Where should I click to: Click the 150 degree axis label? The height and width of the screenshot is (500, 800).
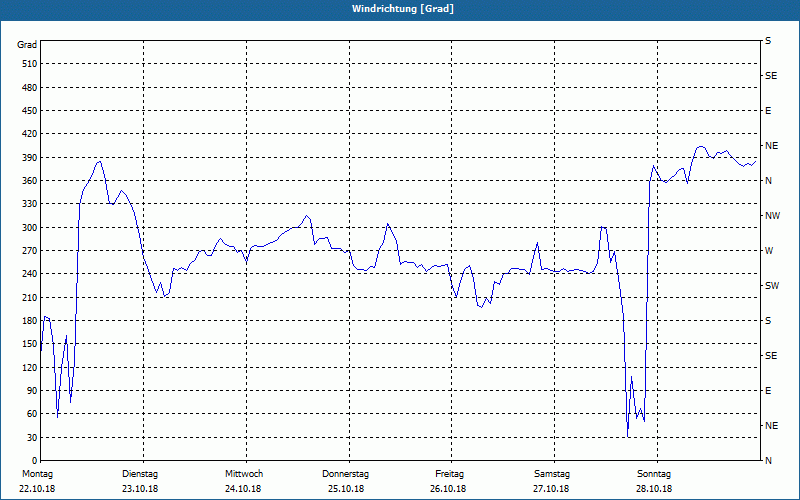pyautogui.click(x=29, y=344)
